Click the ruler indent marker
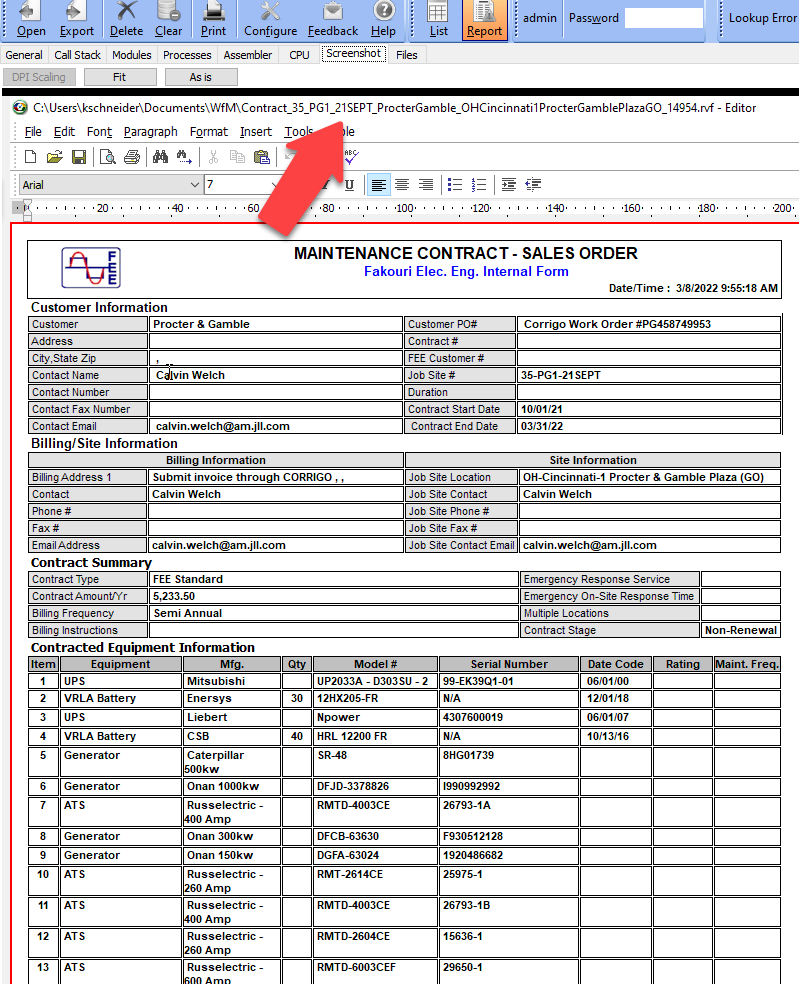The image size is (799, 984). click(27, 209)
